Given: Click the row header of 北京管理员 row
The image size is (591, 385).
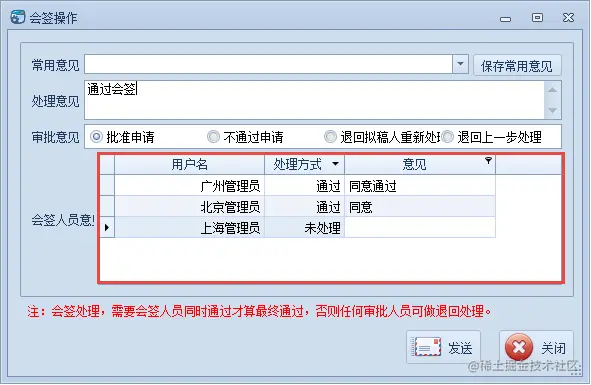Looking at the screenshot, I should pos(107,207).
